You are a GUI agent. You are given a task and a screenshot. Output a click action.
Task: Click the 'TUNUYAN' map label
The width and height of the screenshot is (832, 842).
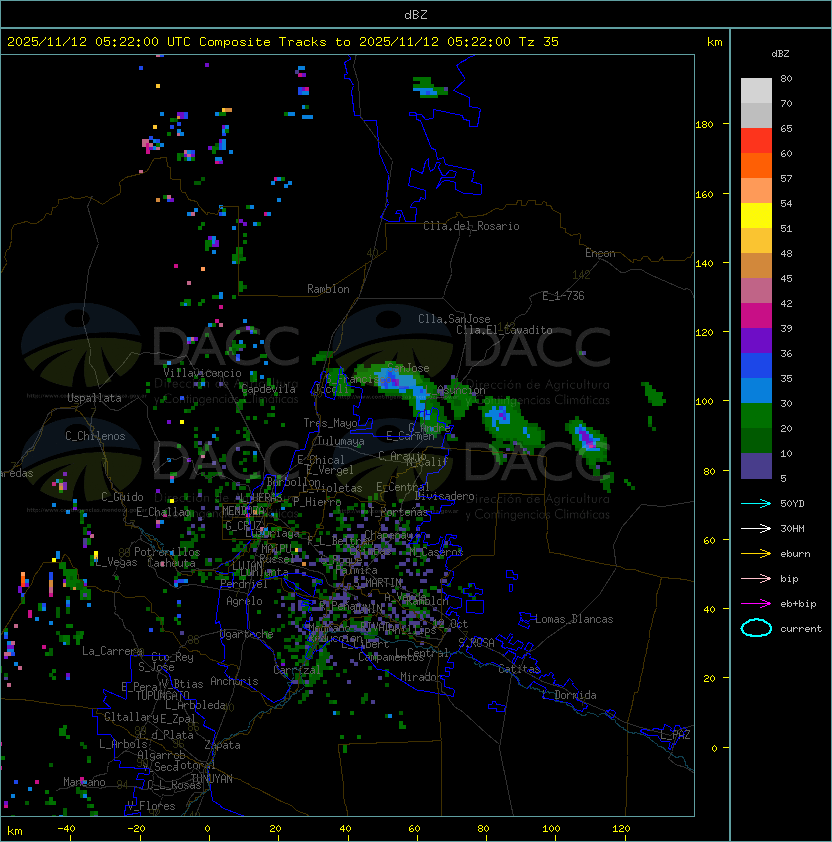click(211, 779)
